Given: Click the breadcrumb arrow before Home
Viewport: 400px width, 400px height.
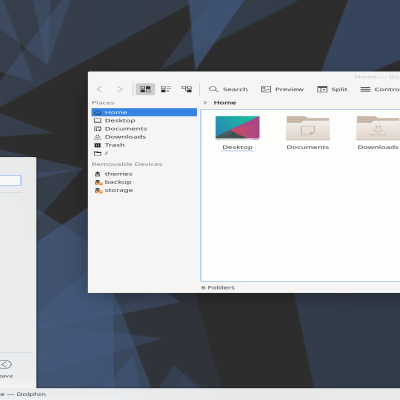Looking at the screenshot, I should 205,103.
